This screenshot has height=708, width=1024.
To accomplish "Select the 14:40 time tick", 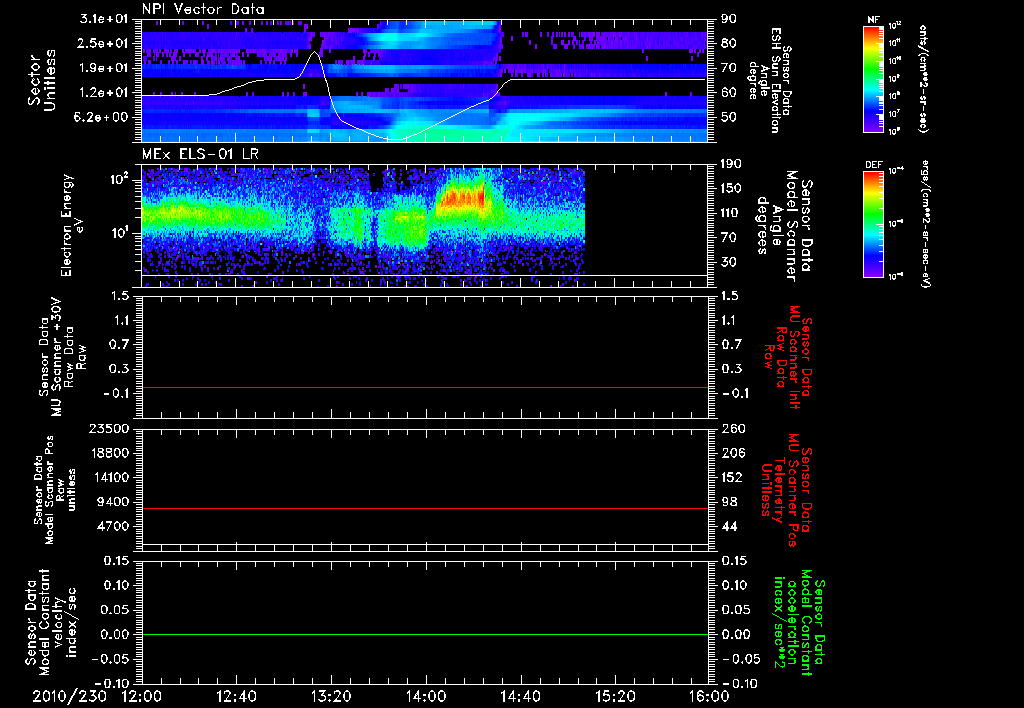I will pyautogui.click(x=520, y=696).
